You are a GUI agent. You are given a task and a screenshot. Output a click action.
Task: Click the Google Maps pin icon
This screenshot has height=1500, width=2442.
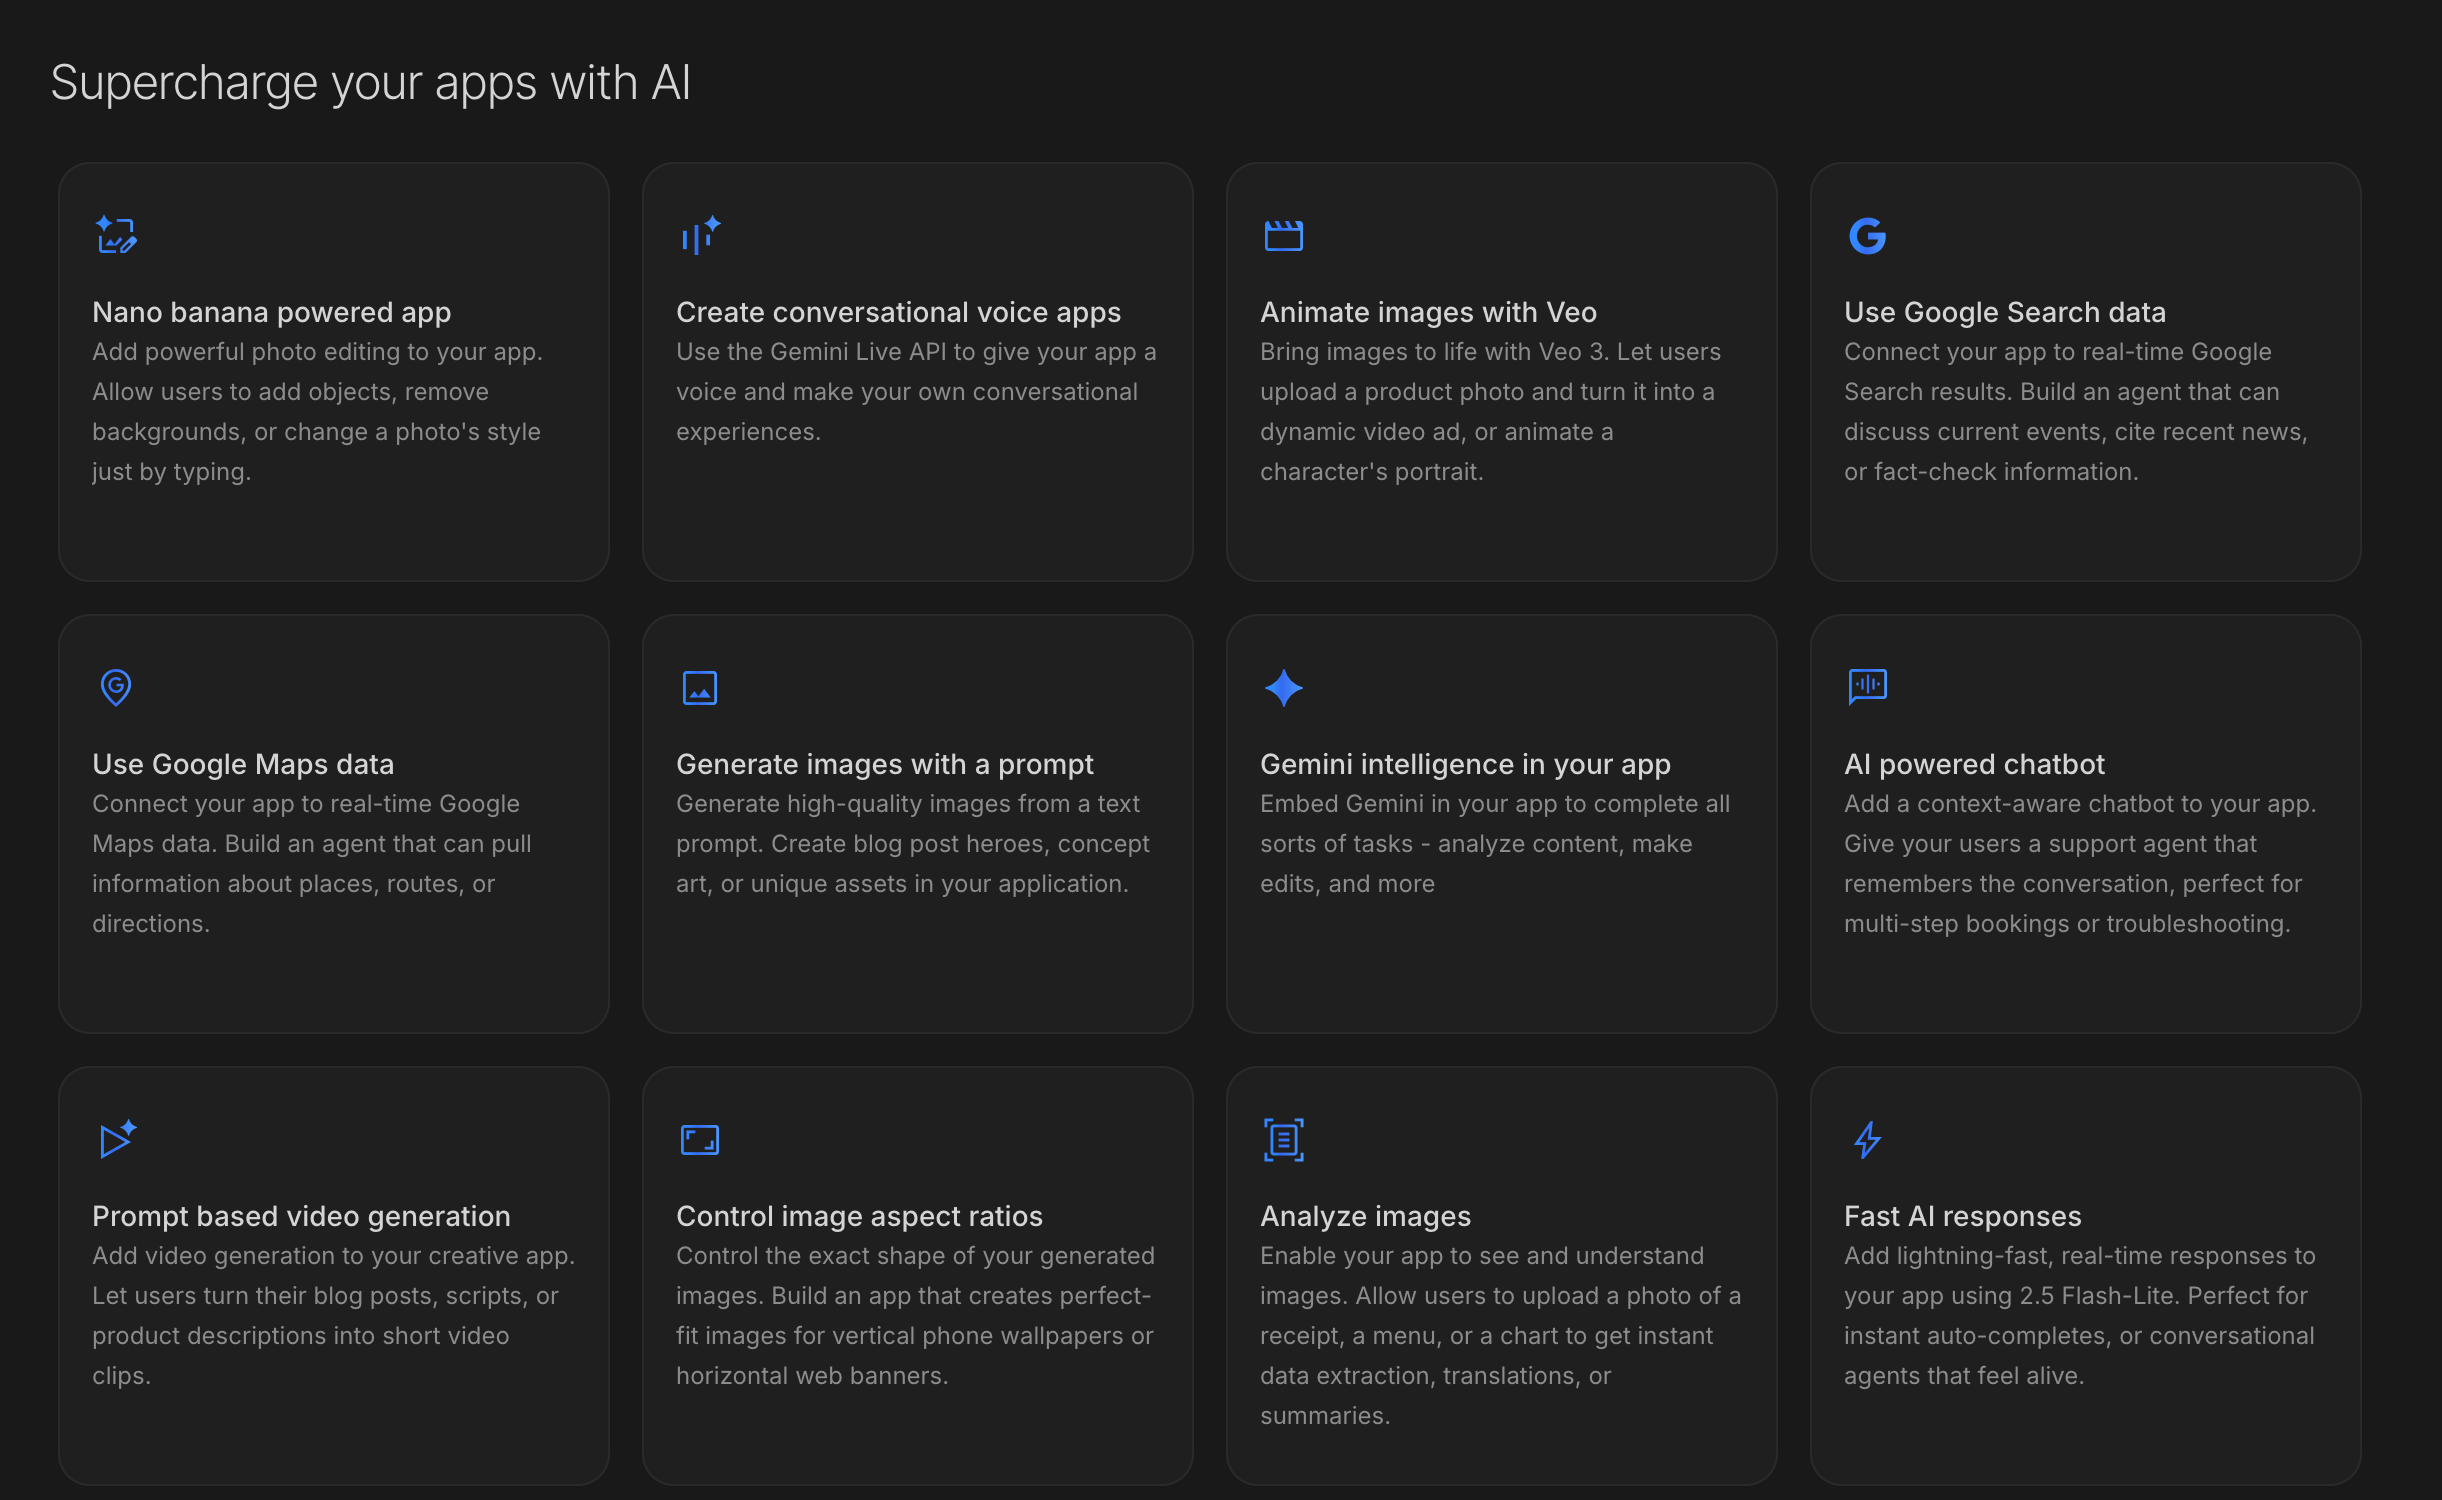pyautogui.click(x=116, y=688)
